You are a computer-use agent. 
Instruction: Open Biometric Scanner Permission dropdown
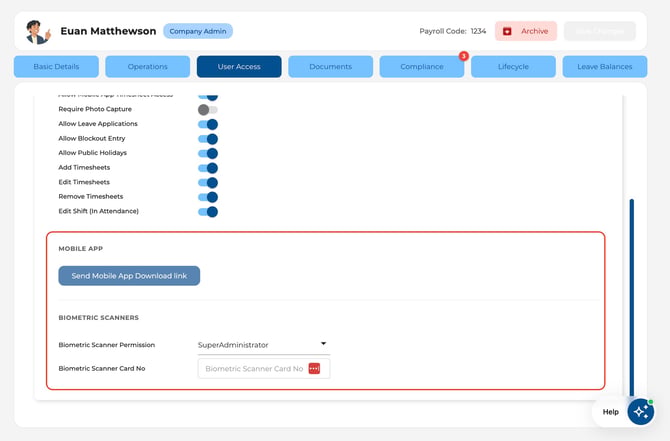(264, 345)
